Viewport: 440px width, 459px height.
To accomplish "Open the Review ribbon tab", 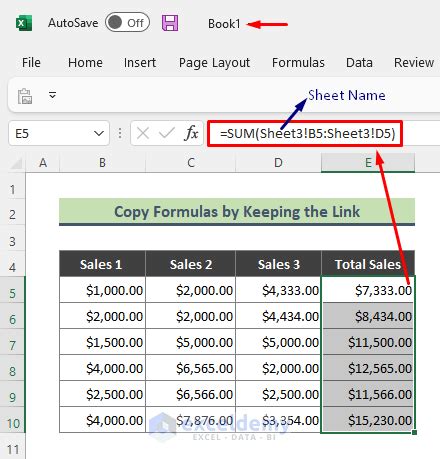I will pos(414,62).
